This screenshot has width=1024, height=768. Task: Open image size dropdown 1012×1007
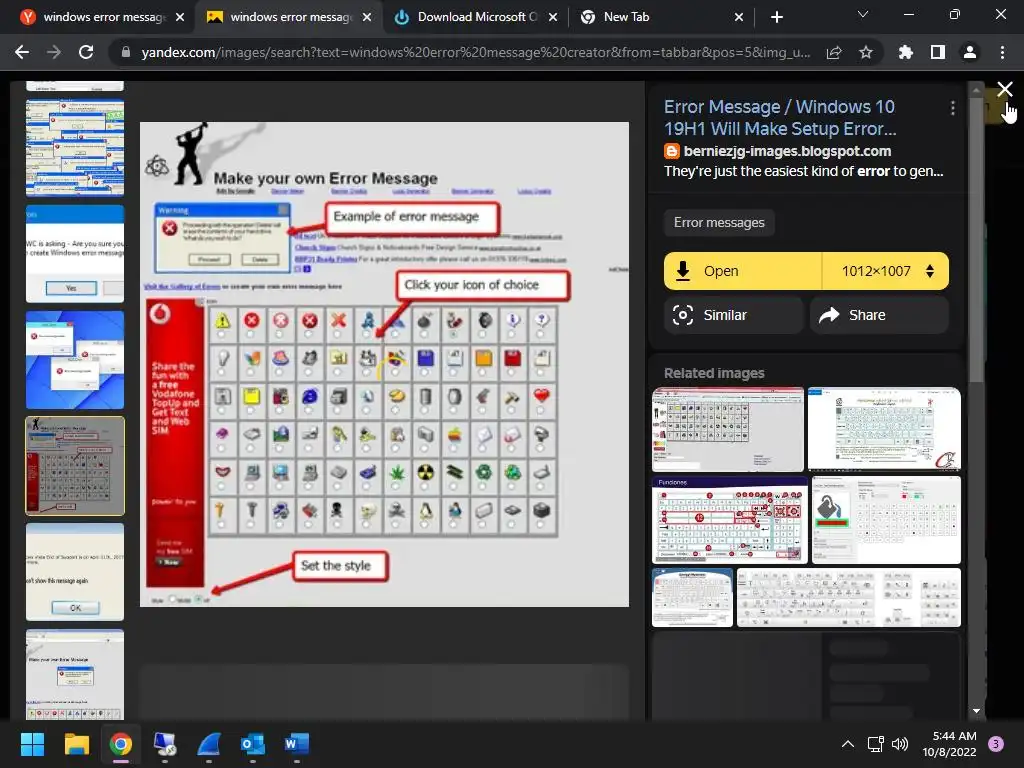[886, 271]
